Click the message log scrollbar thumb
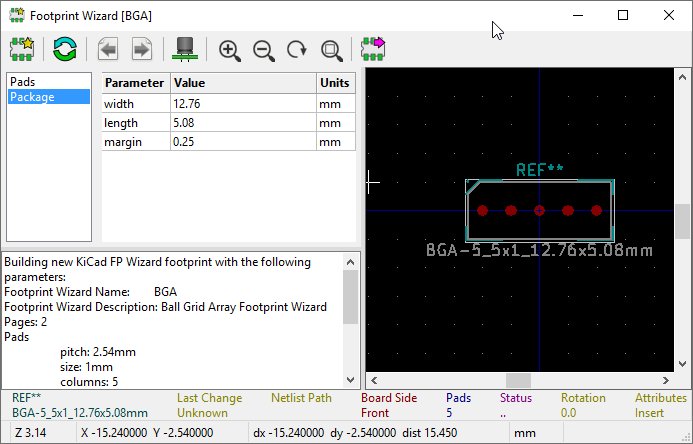This screenshot has height=444, width=693. coord(350,297)
